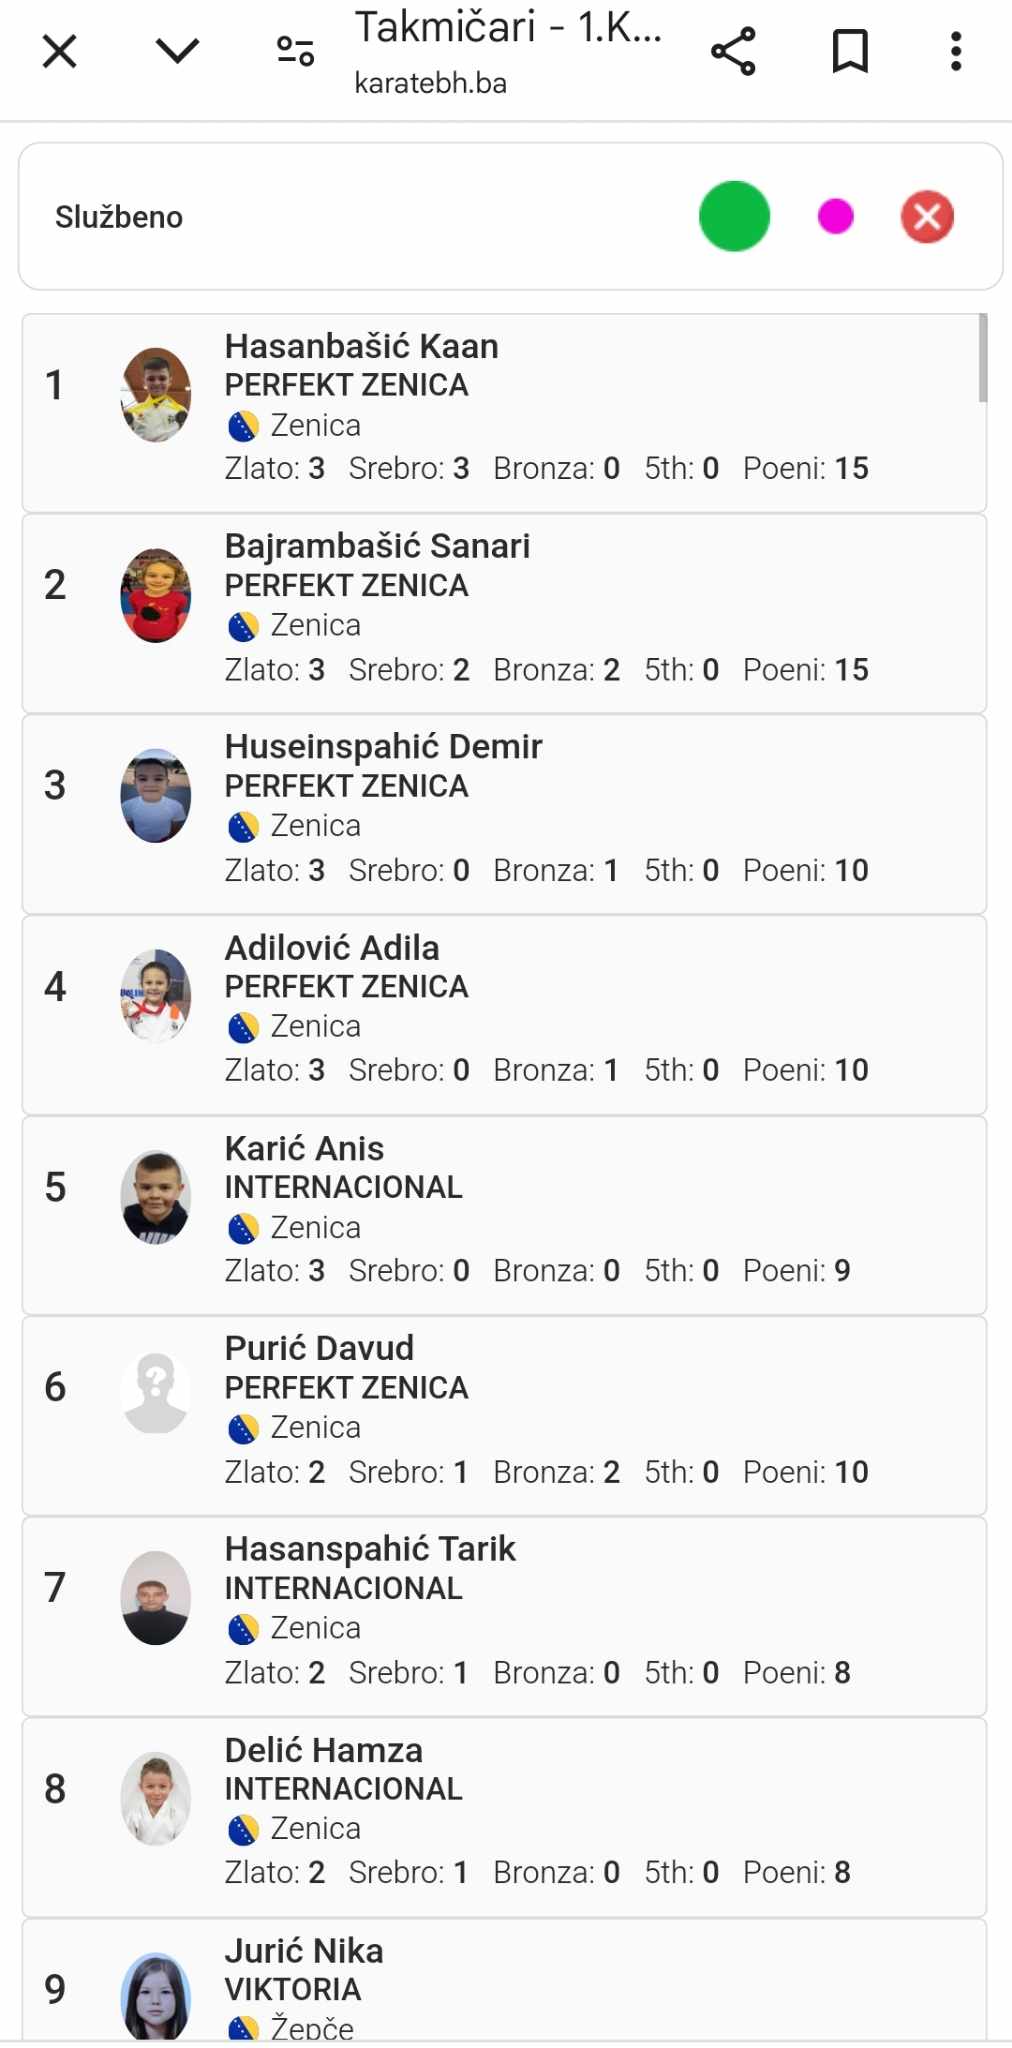Open the three-dot overflow menu
Screen dimensions: 1012x2048
[x=956, y=51]
